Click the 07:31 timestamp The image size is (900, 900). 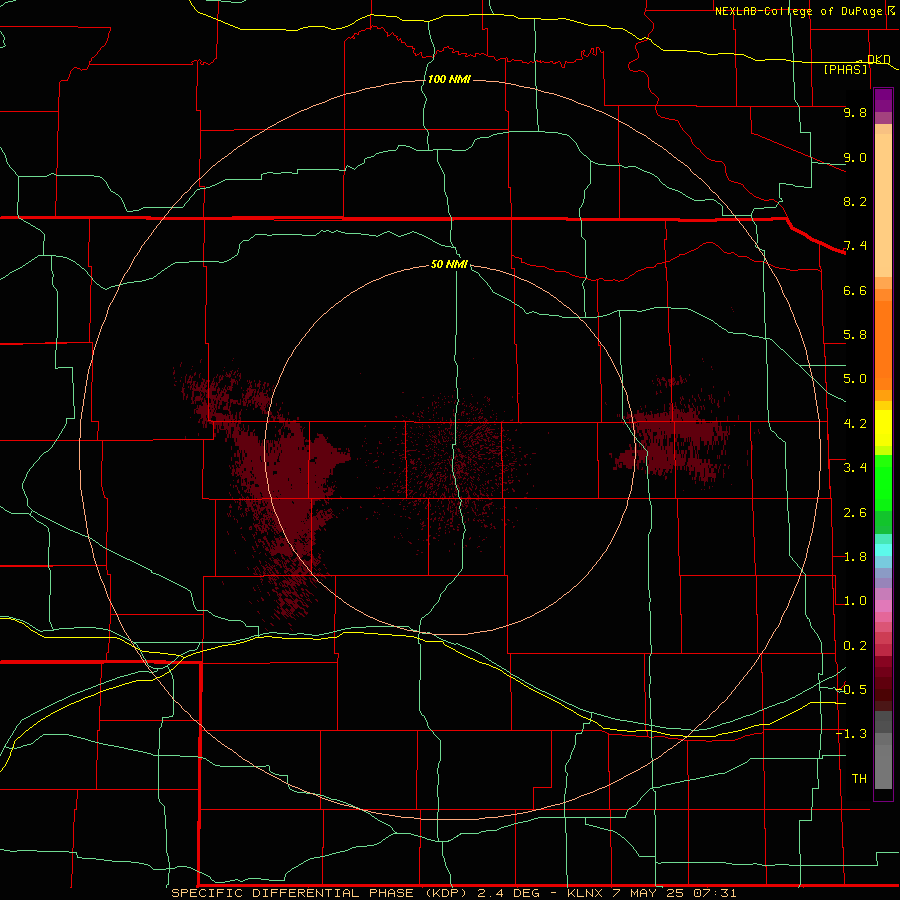tap(715, 893)
